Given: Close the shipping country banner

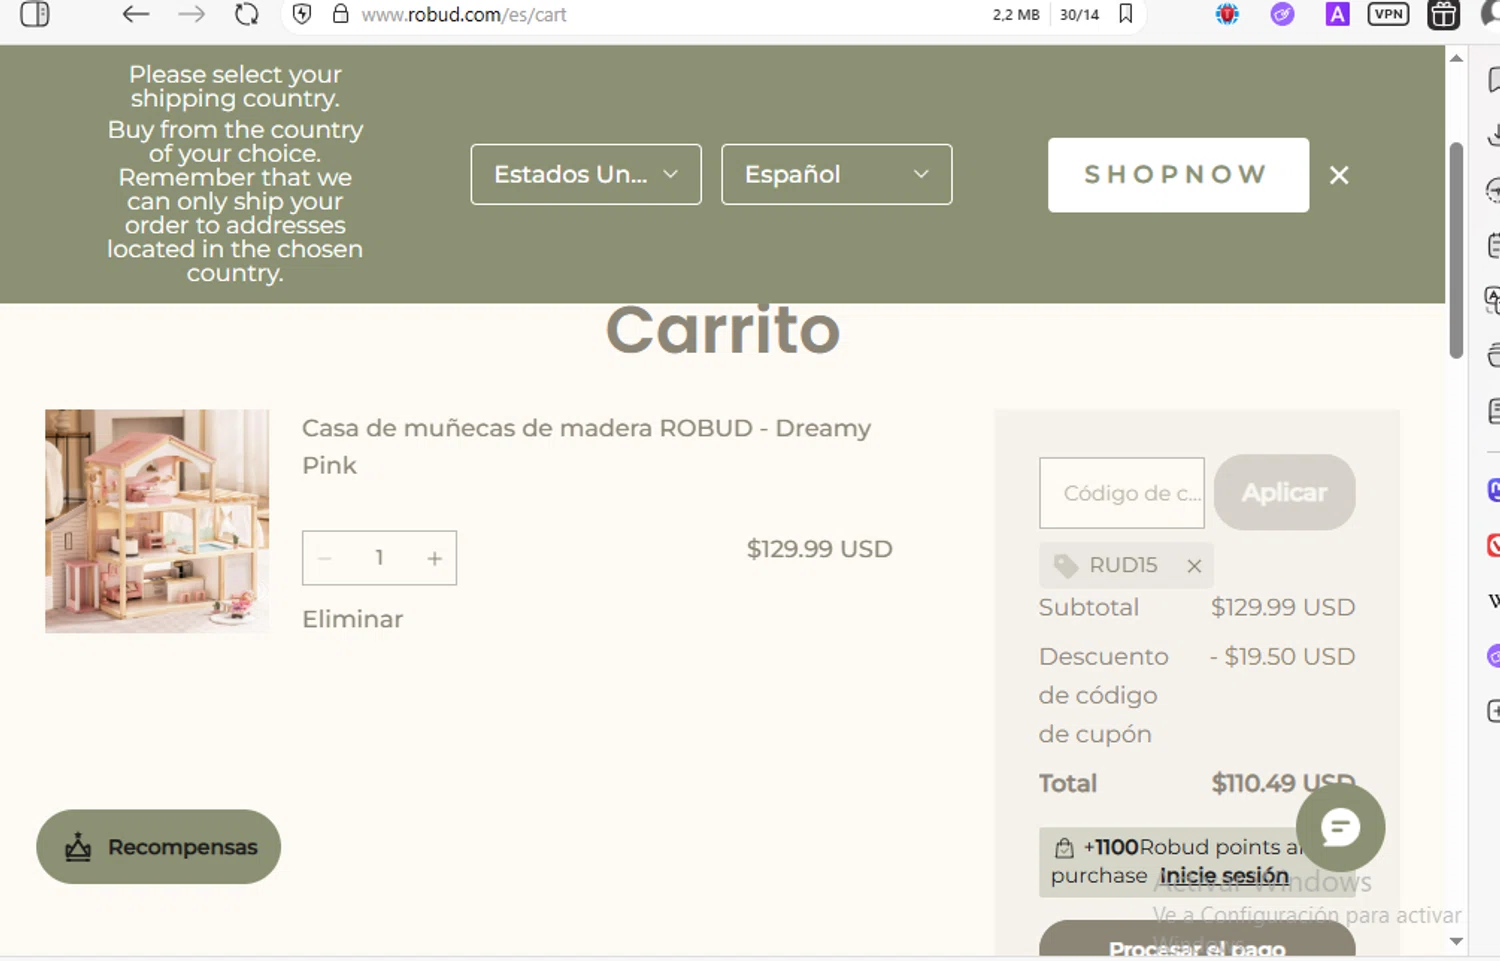Looking at the screenshot, I should [x=1339, y=175].
